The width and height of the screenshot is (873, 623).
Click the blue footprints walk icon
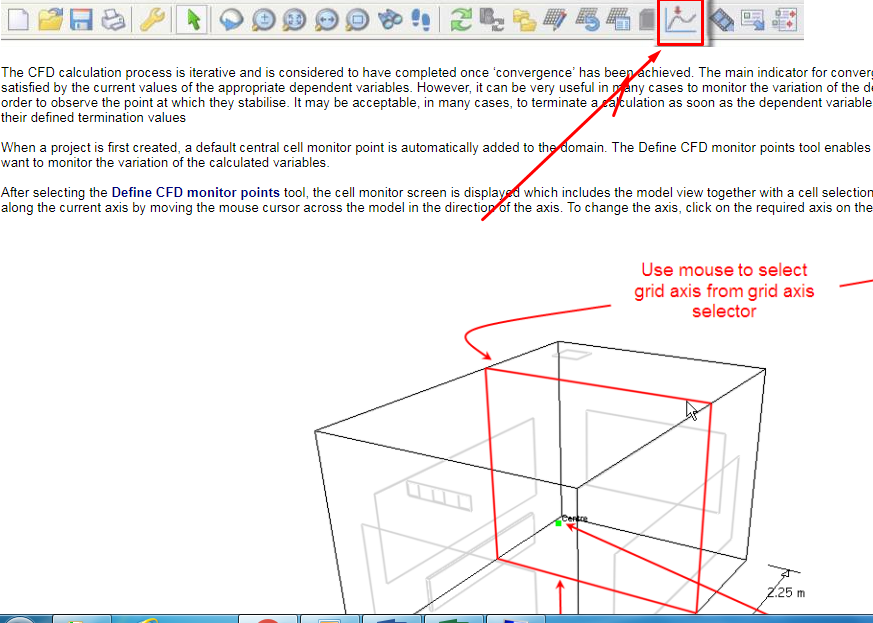(421, 20)
